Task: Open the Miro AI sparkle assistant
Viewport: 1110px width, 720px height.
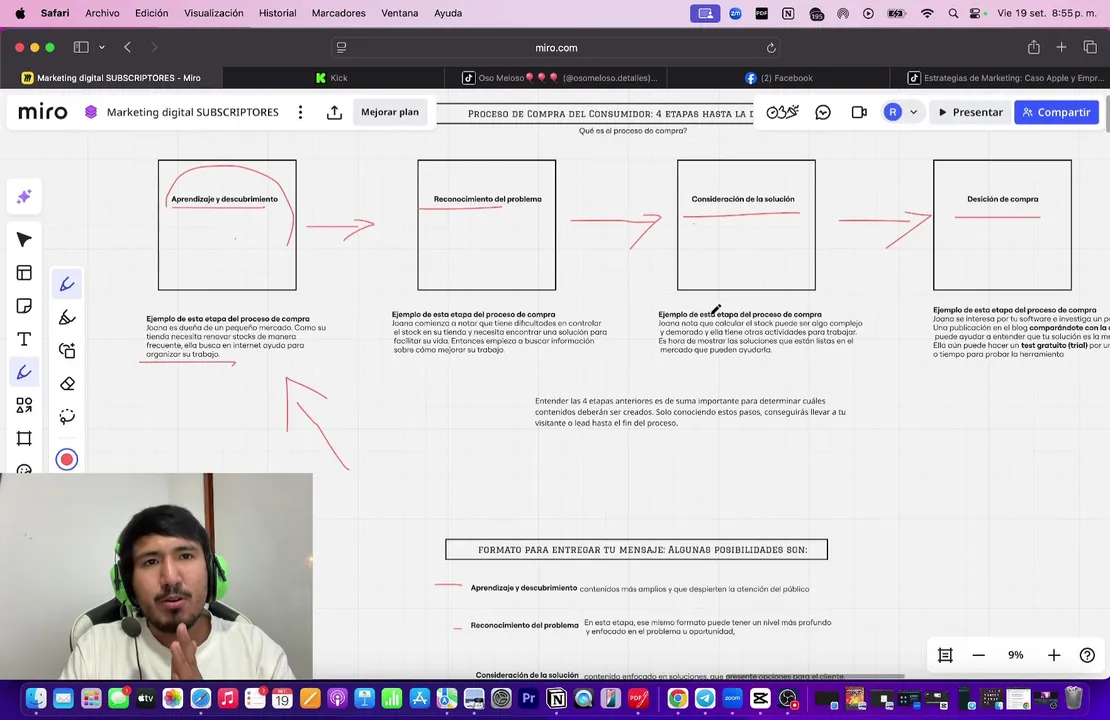Action: coord(24,196)
